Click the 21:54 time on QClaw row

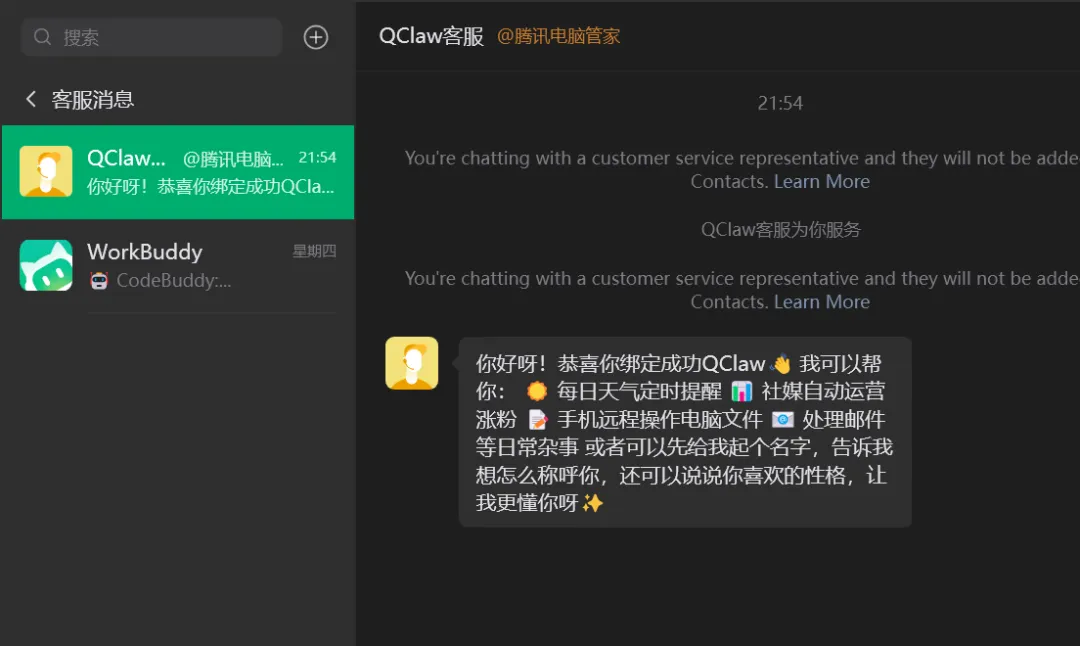pyautogui.click(x=318, y=158)
